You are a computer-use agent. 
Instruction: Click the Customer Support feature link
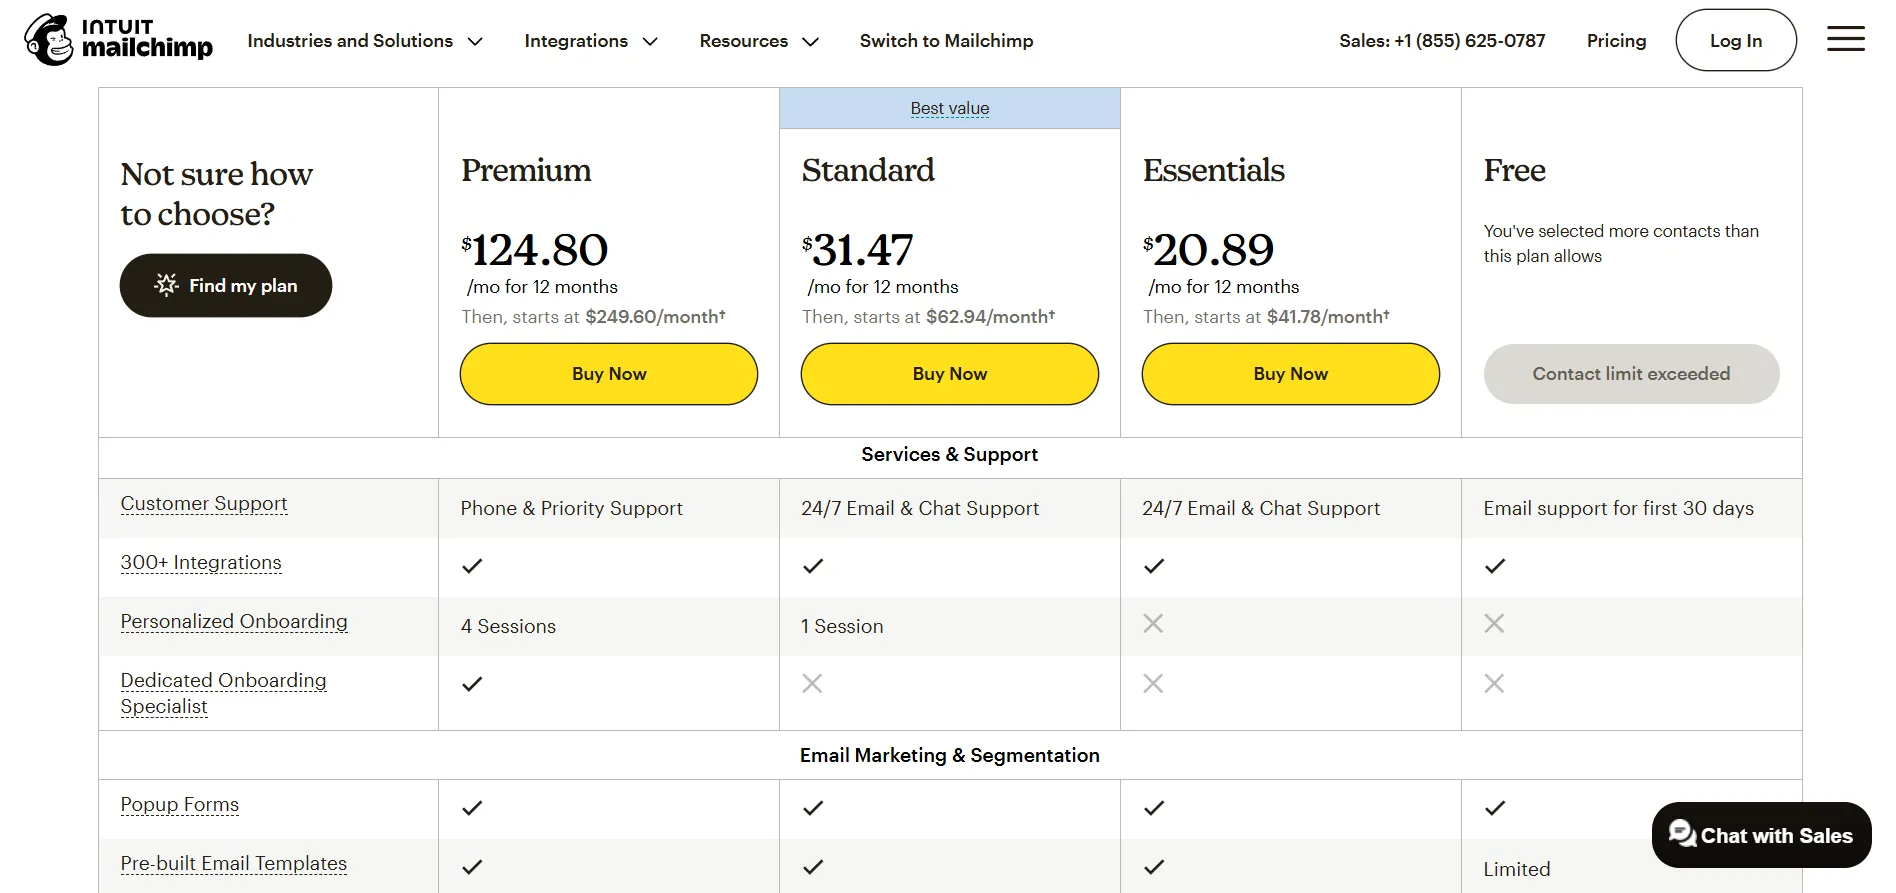[204, 504]
